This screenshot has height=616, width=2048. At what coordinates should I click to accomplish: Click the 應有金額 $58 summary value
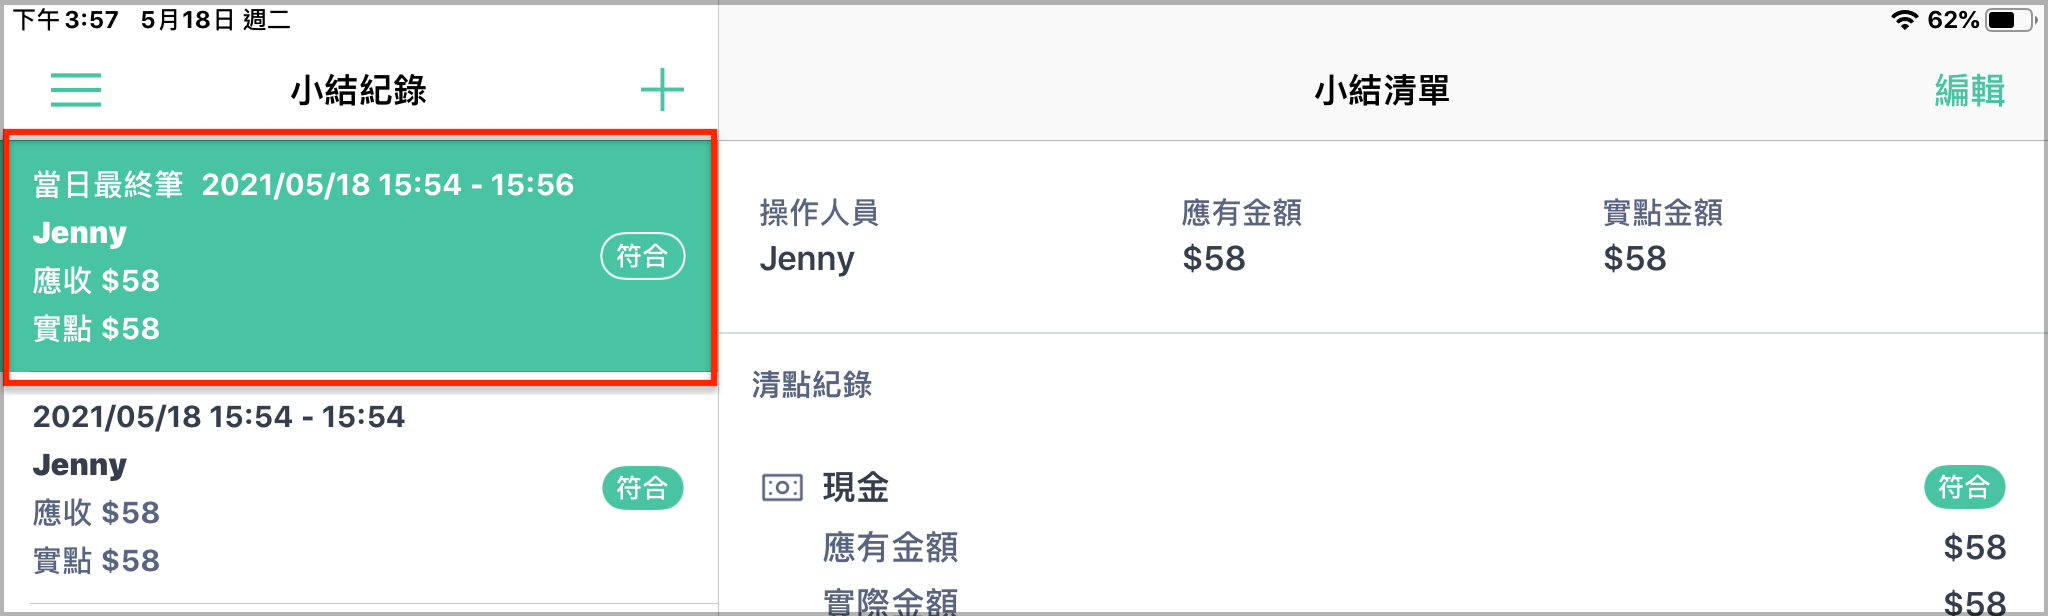[1214, 259]
